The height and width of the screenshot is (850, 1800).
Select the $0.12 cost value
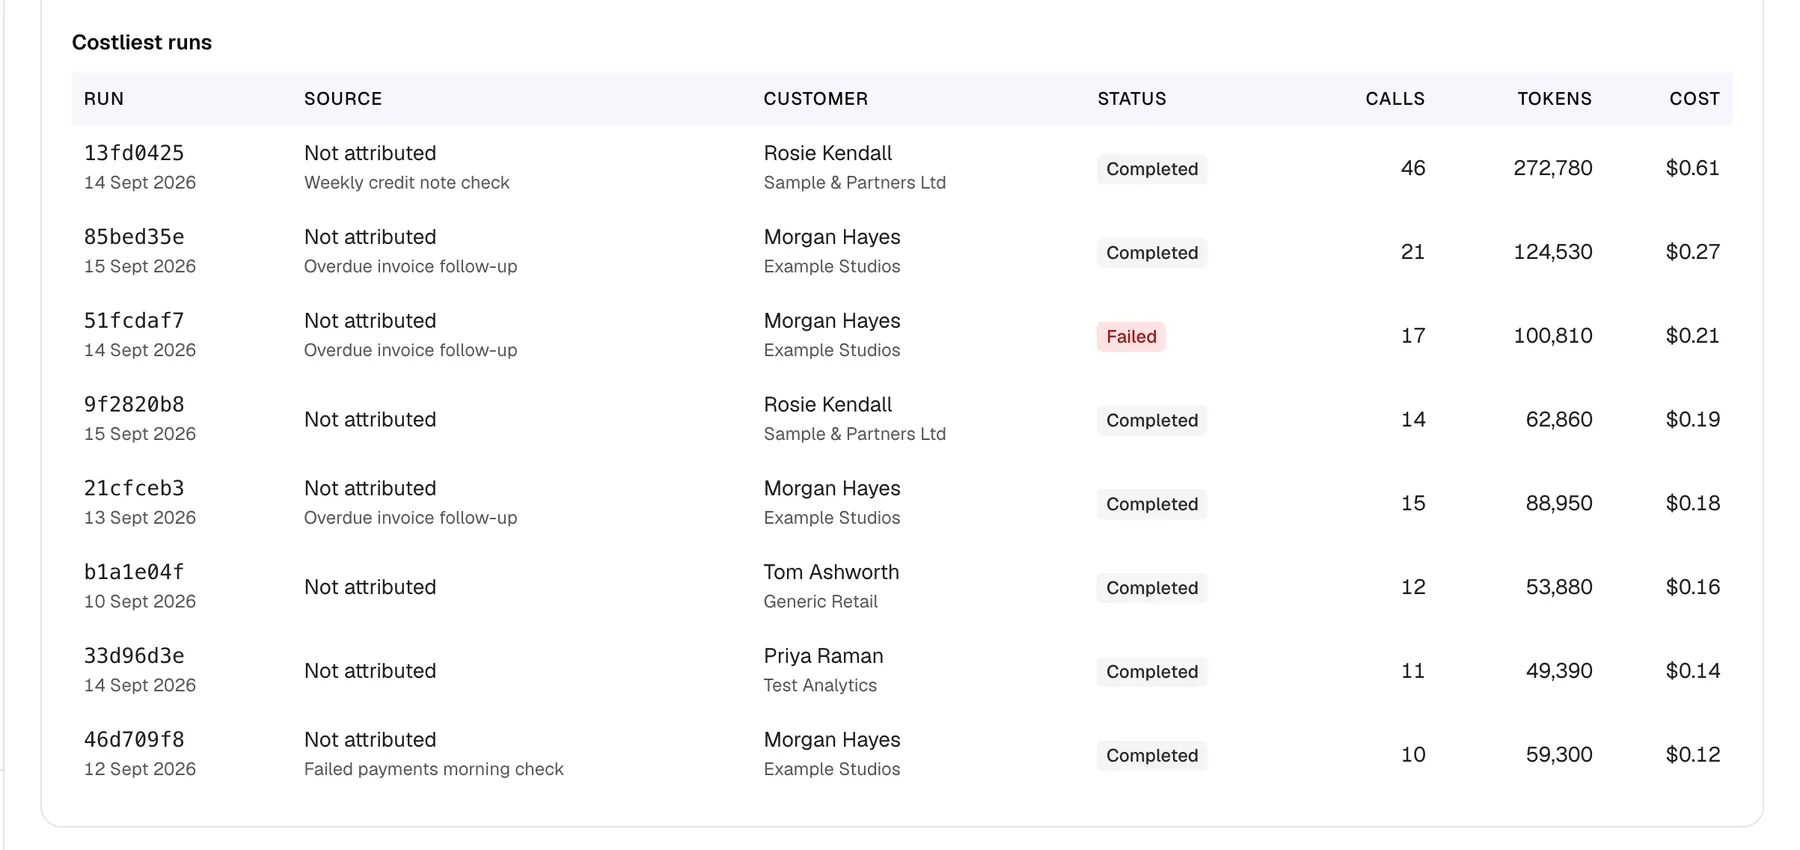pos(1693,755)
